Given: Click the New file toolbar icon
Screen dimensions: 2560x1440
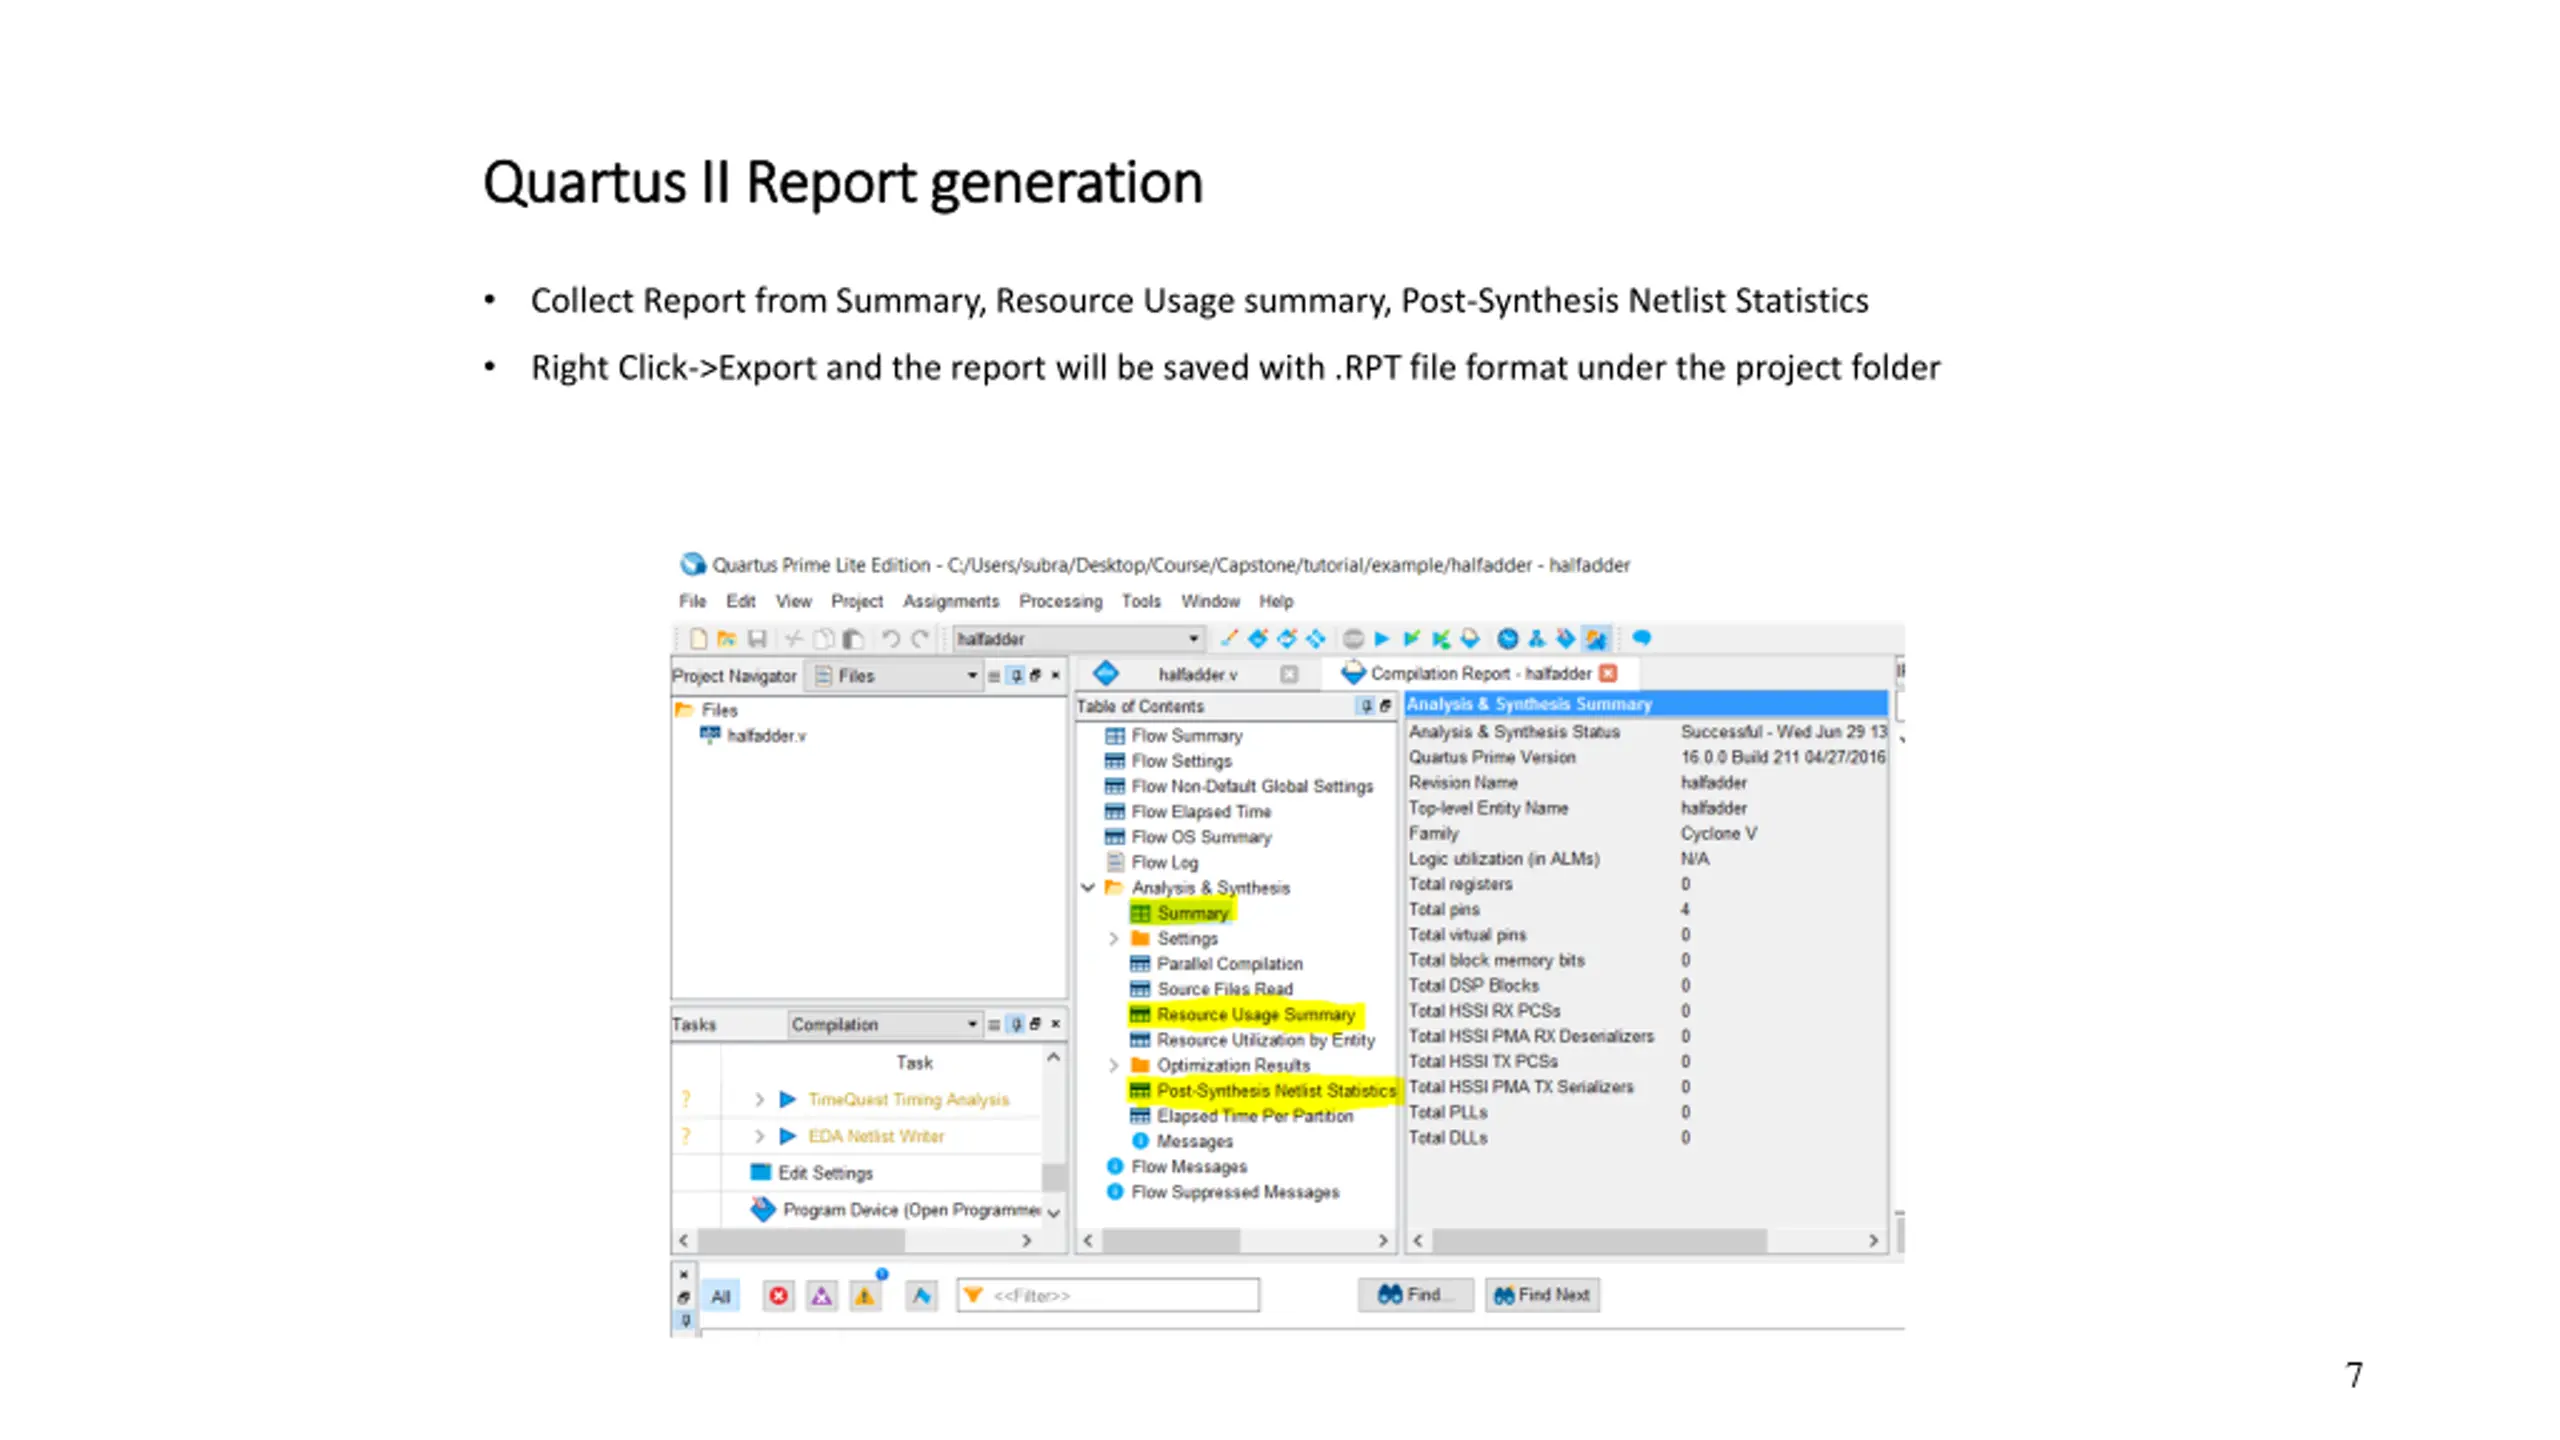Looking at the screenshot, I should point(698,638).
